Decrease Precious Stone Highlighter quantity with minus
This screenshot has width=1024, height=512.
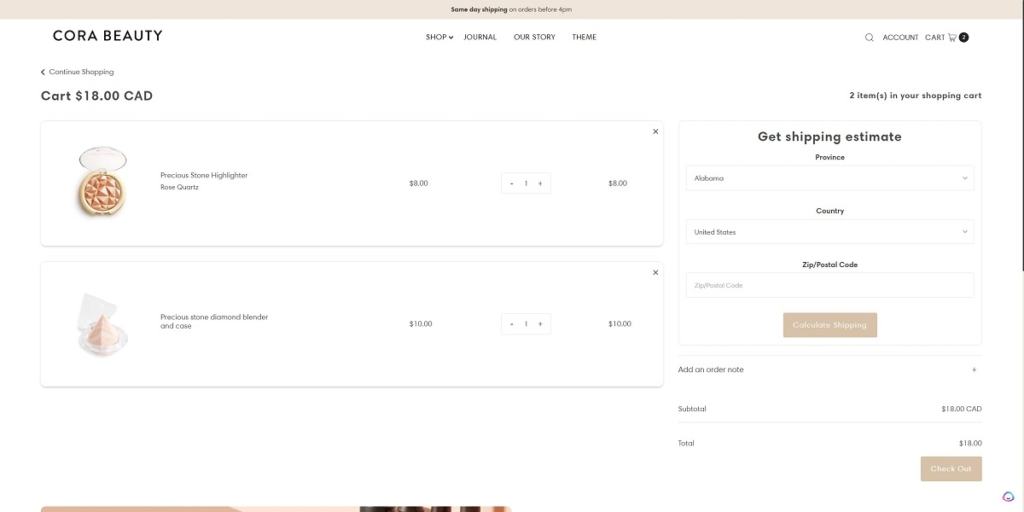click(512, 183)
